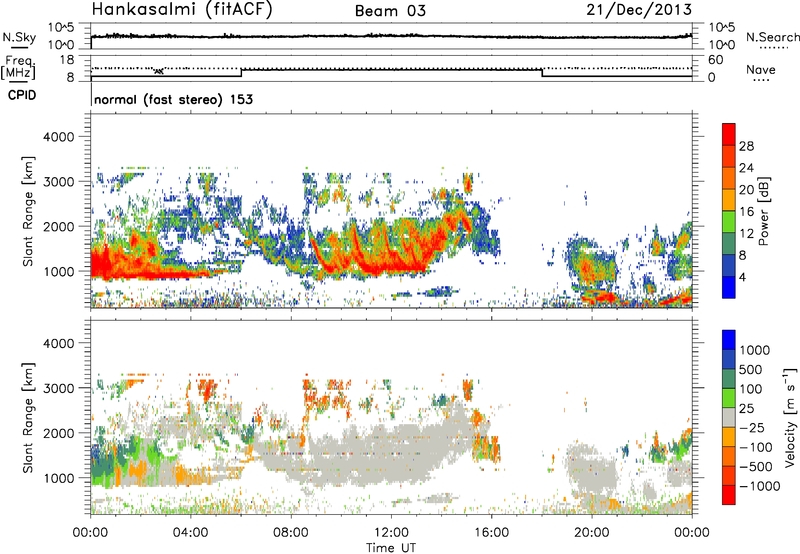The height and width of the screenshot is (554, 800).
Task: Click the frequency step-up near 06:00 UT
Action: tap(241, 73)
